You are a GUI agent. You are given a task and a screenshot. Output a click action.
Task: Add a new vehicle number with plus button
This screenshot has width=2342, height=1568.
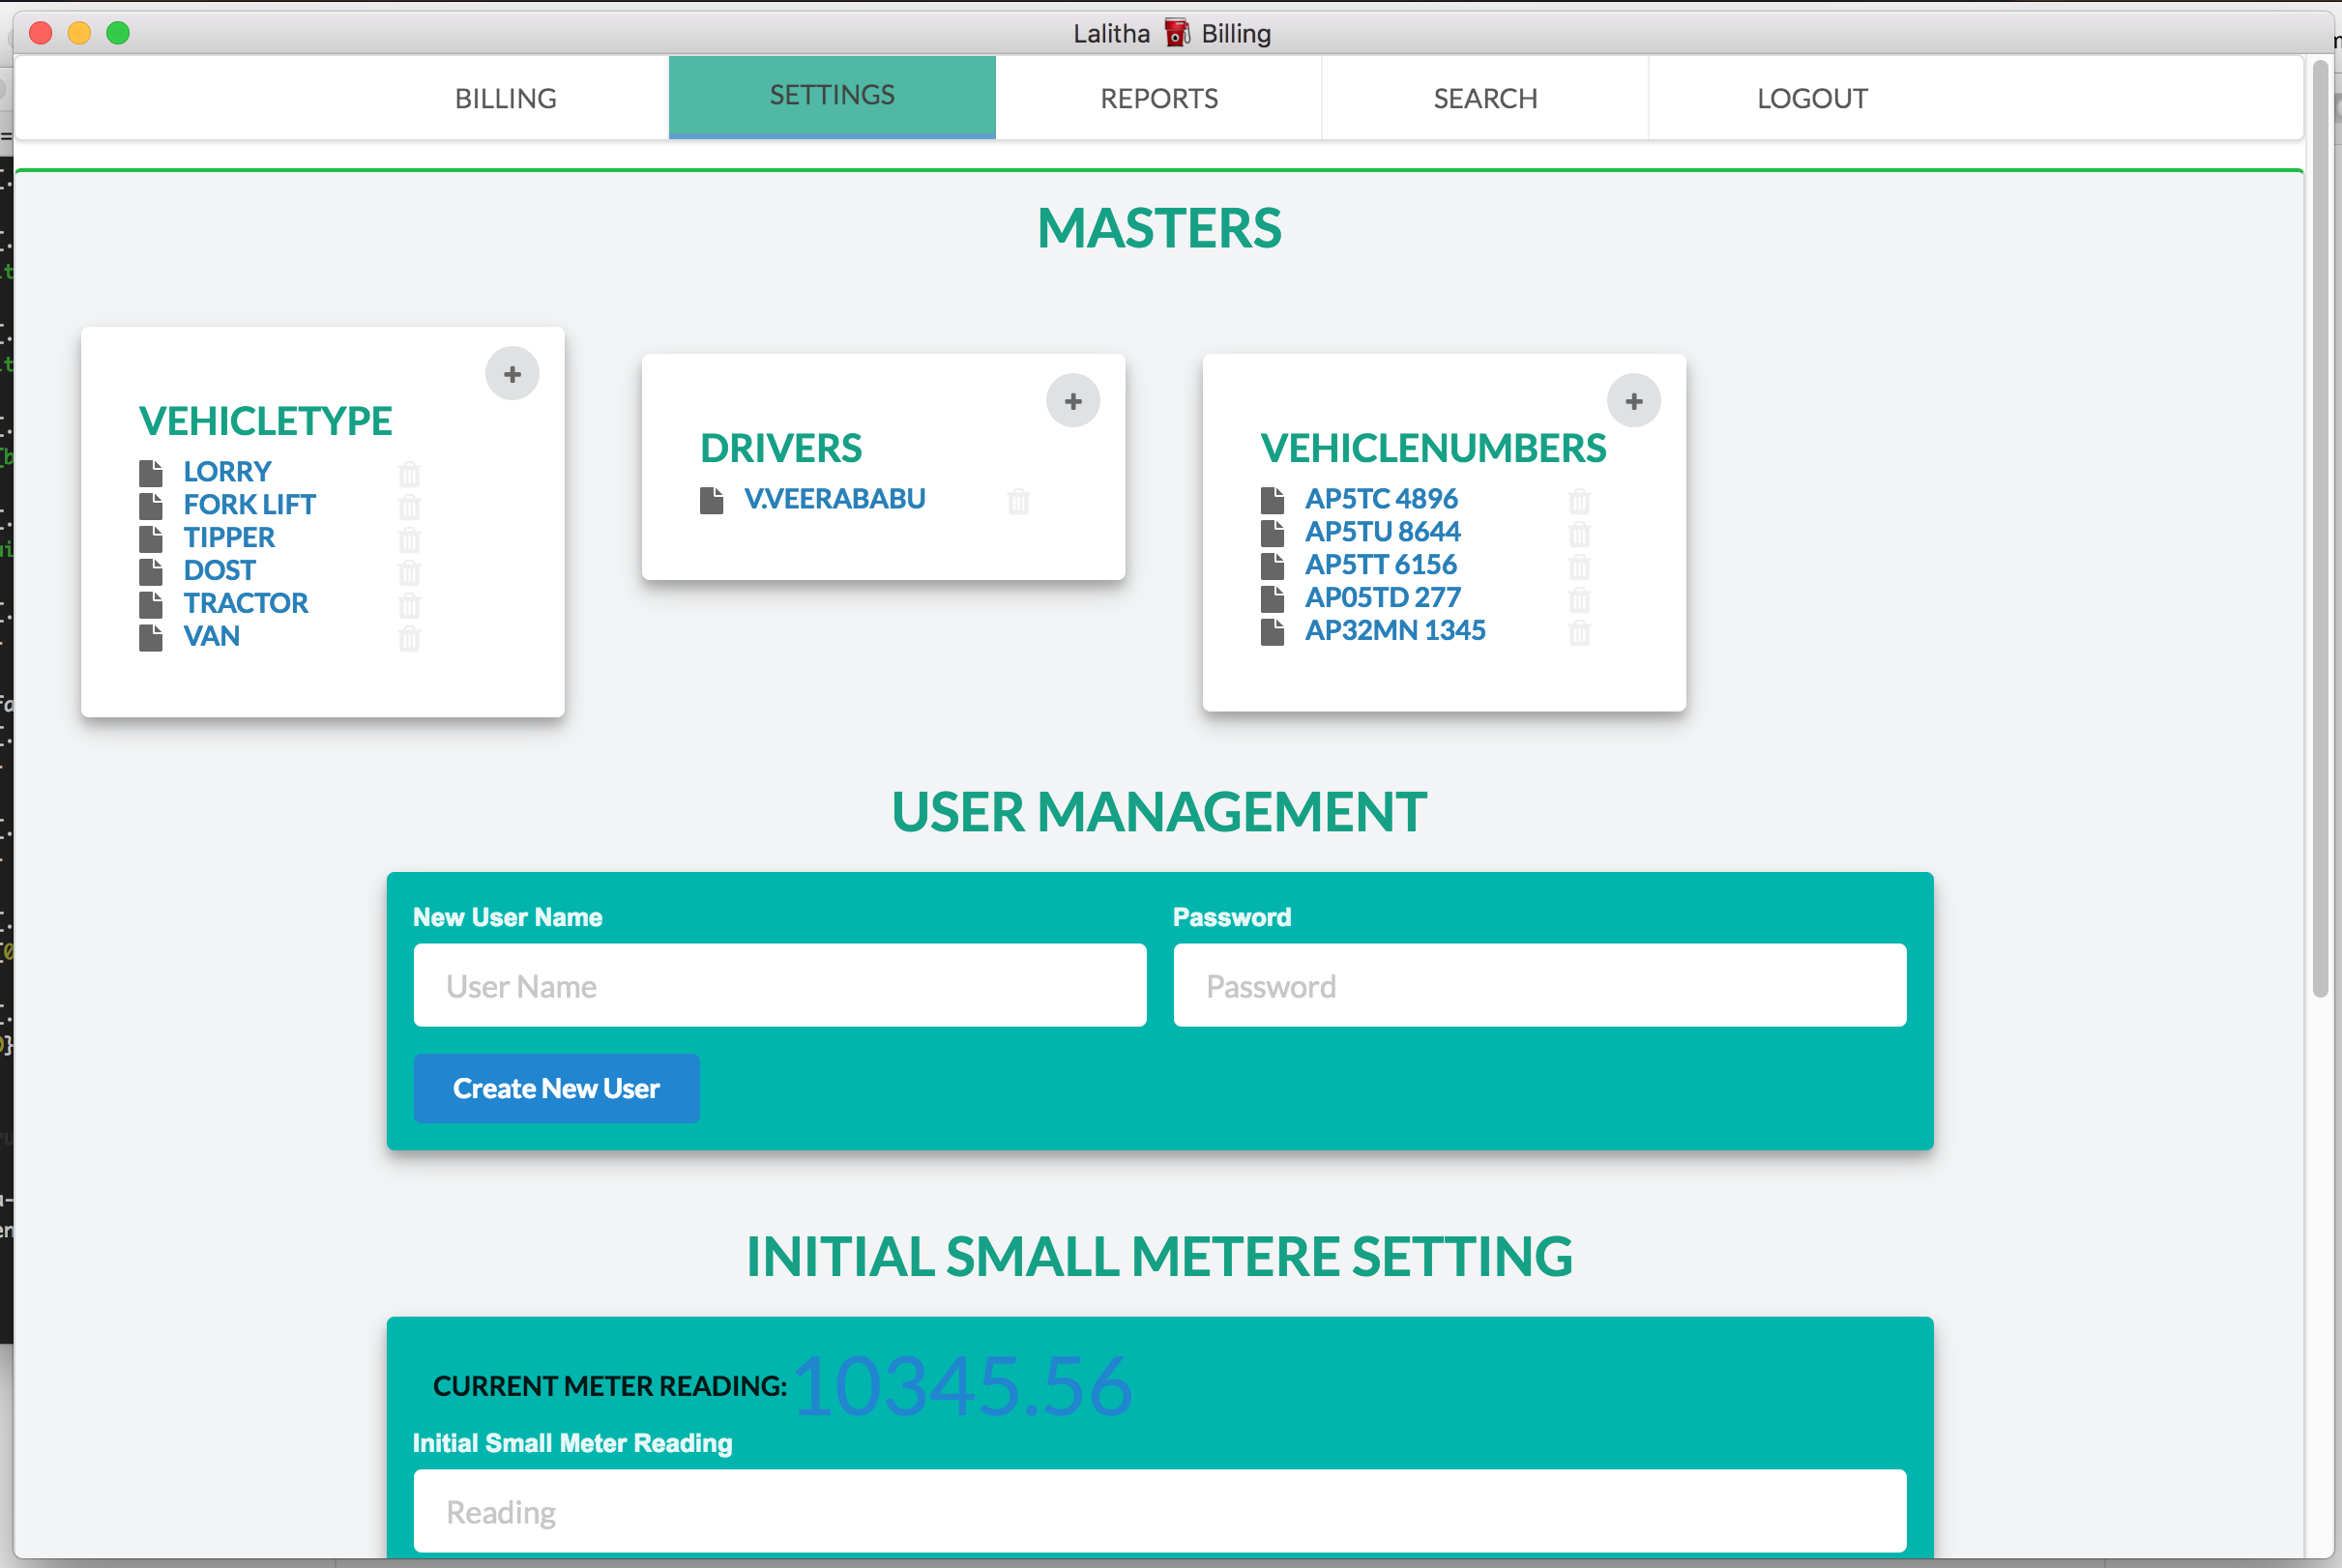pos(1634,401)
